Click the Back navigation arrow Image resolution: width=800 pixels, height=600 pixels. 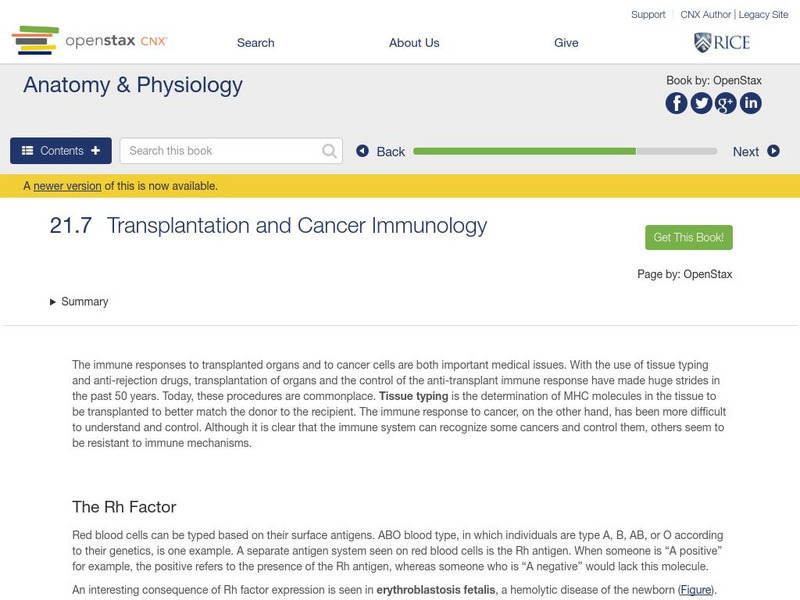(363, 150)
